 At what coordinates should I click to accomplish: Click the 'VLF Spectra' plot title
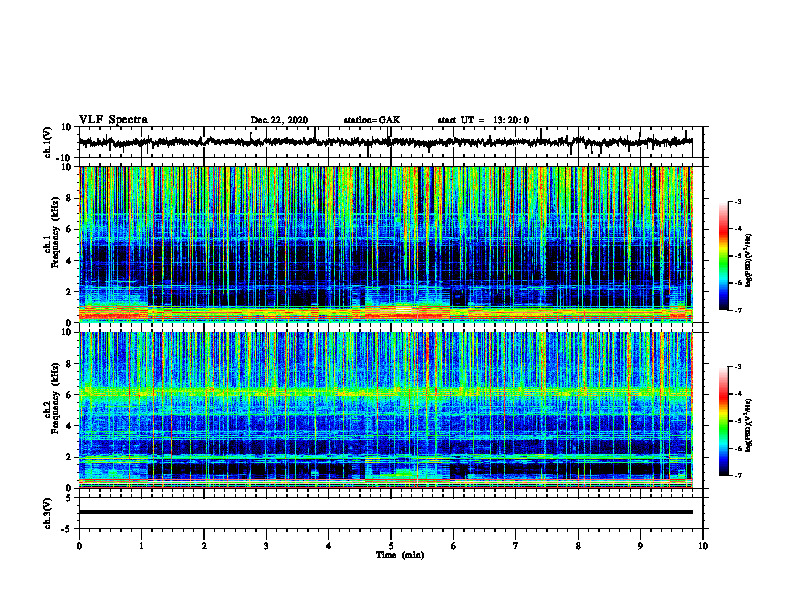click(113, 120)
